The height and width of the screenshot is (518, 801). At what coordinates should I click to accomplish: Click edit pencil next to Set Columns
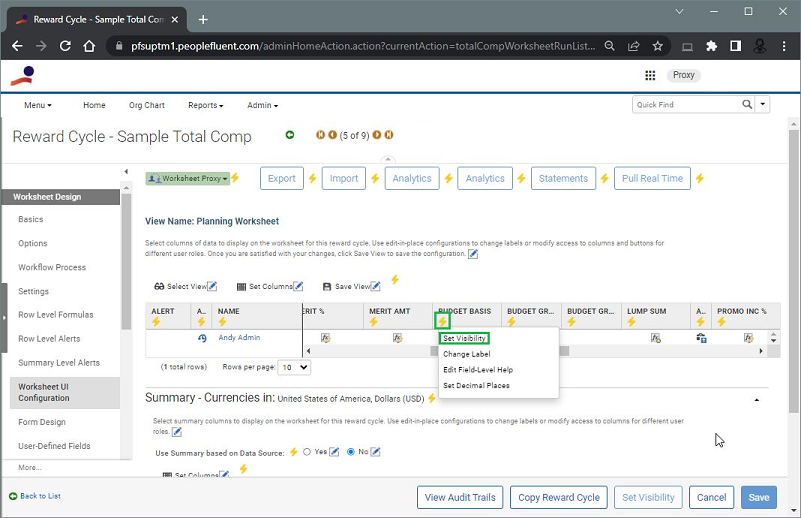point(298,286)
